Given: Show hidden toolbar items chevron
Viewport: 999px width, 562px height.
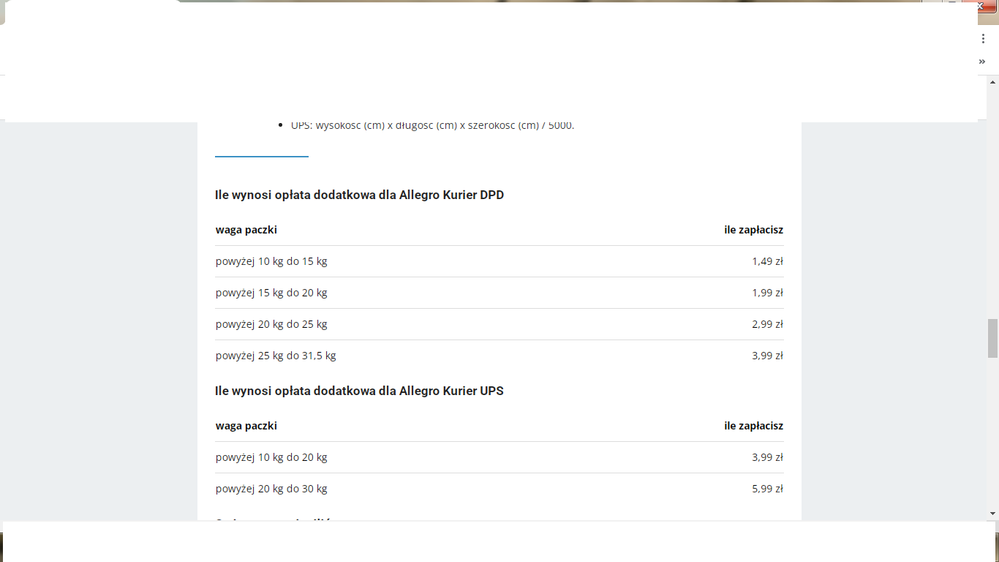Looking at the screenshot, I should click(982, 62).
